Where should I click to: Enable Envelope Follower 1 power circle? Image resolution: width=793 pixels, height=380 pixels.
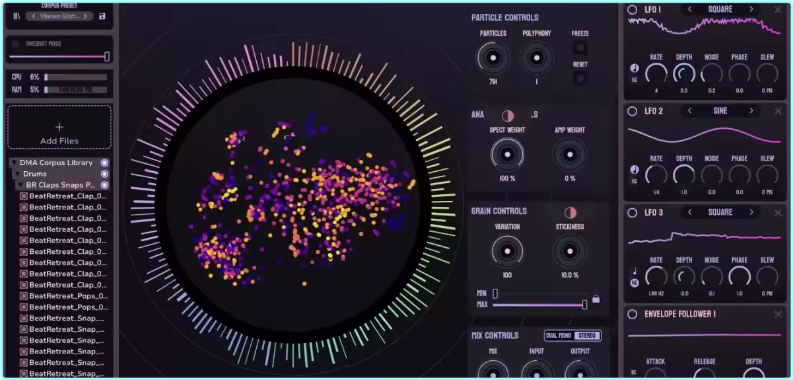click(632, 314)
